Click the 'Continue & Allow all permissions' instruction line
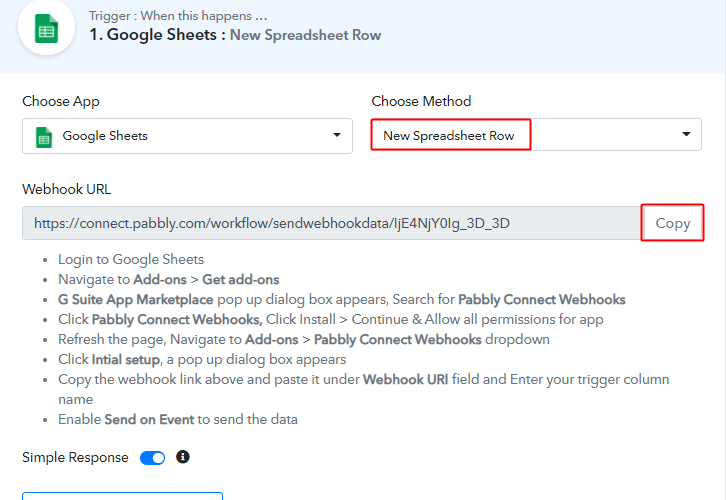Image resolution: width=726 pixels, height=500 pixels. (331, 319)
